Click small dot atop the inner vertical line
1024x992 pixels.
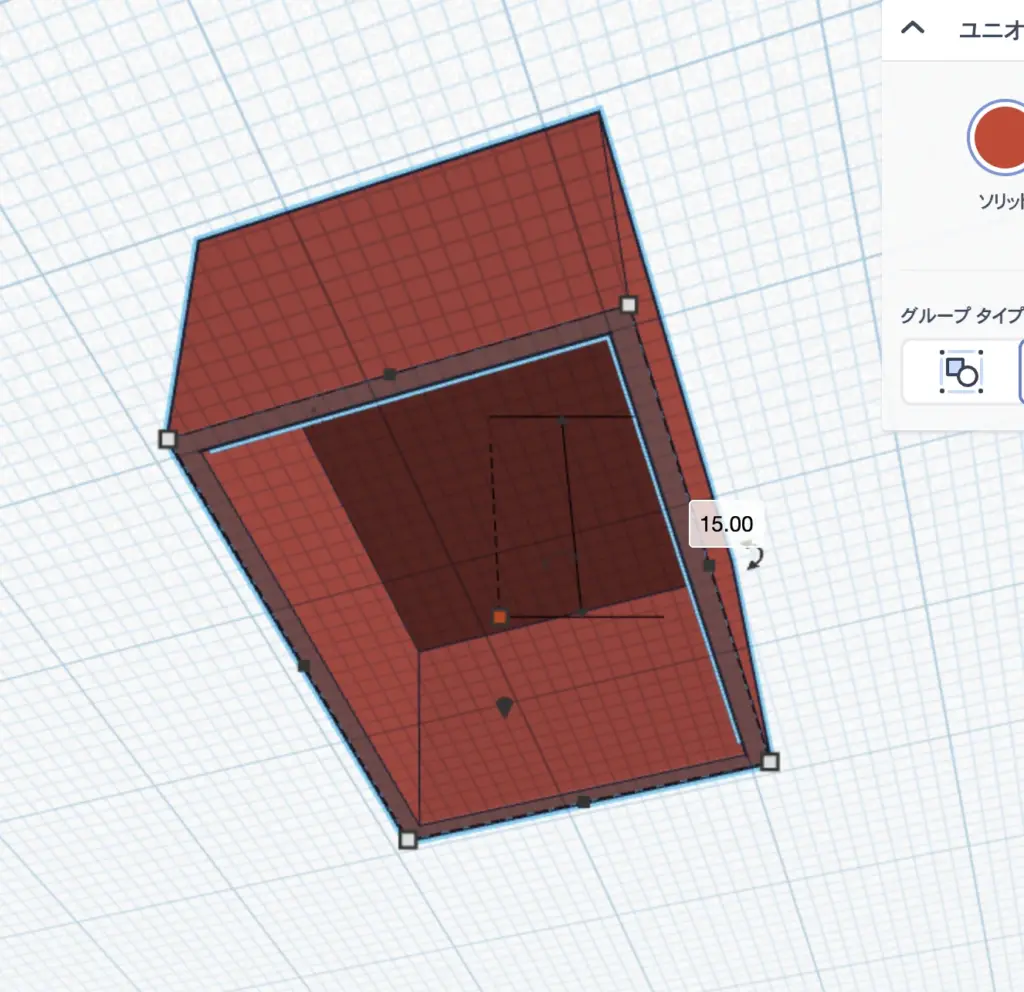(563, 422)
